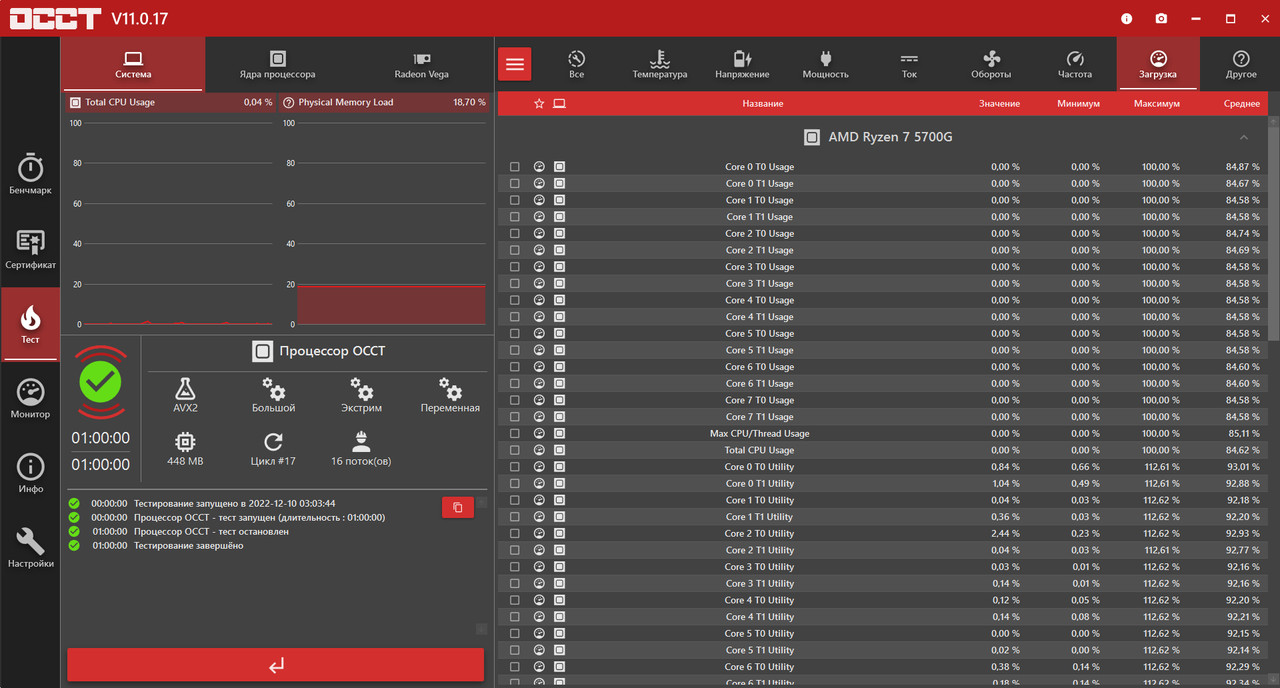Click the green checkmark test status icon

[x=100, y=381]
